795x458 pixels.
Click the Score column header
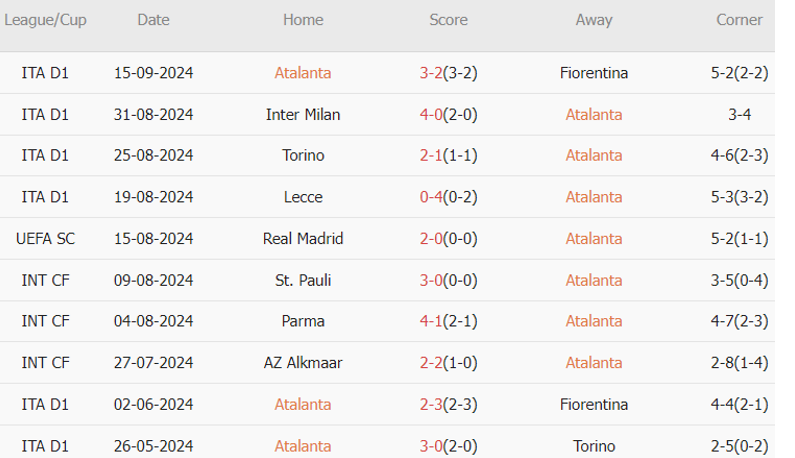point(448,20)
